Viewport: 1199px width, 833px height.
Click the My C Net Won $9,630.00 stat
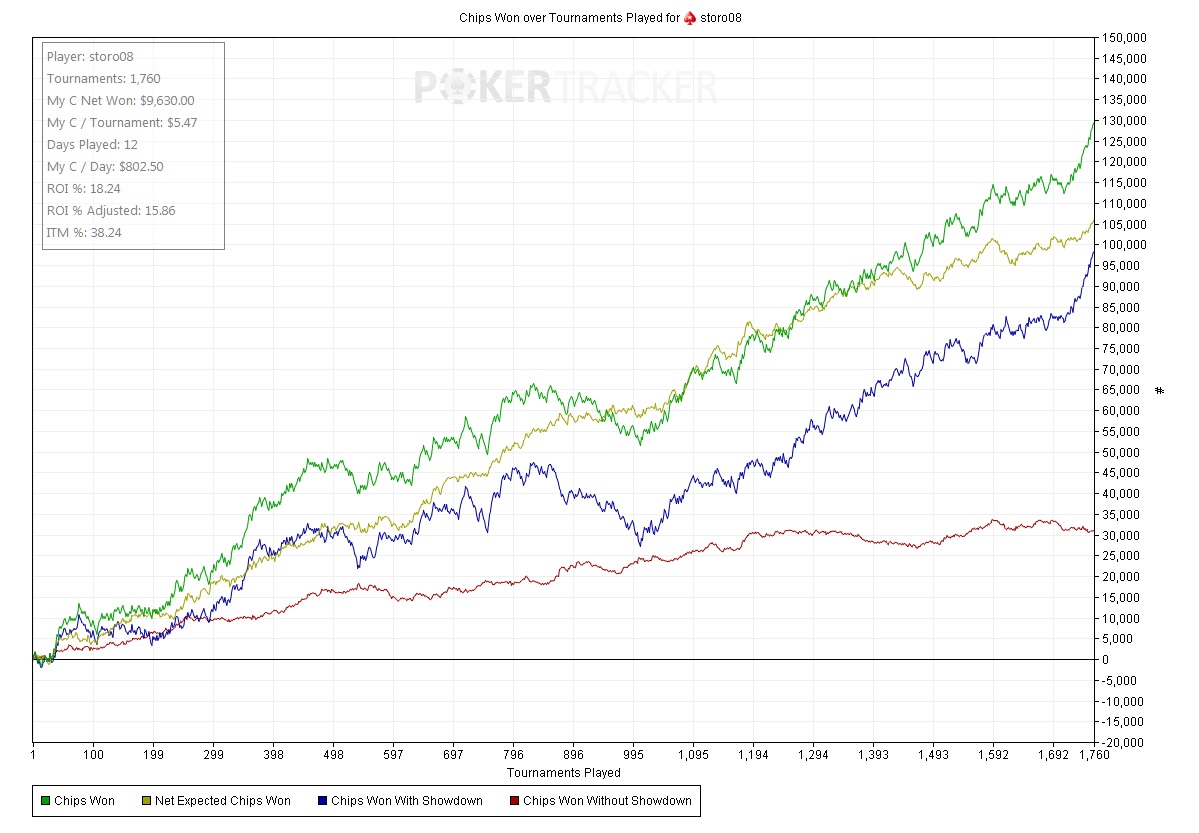(x=120, y=101)
